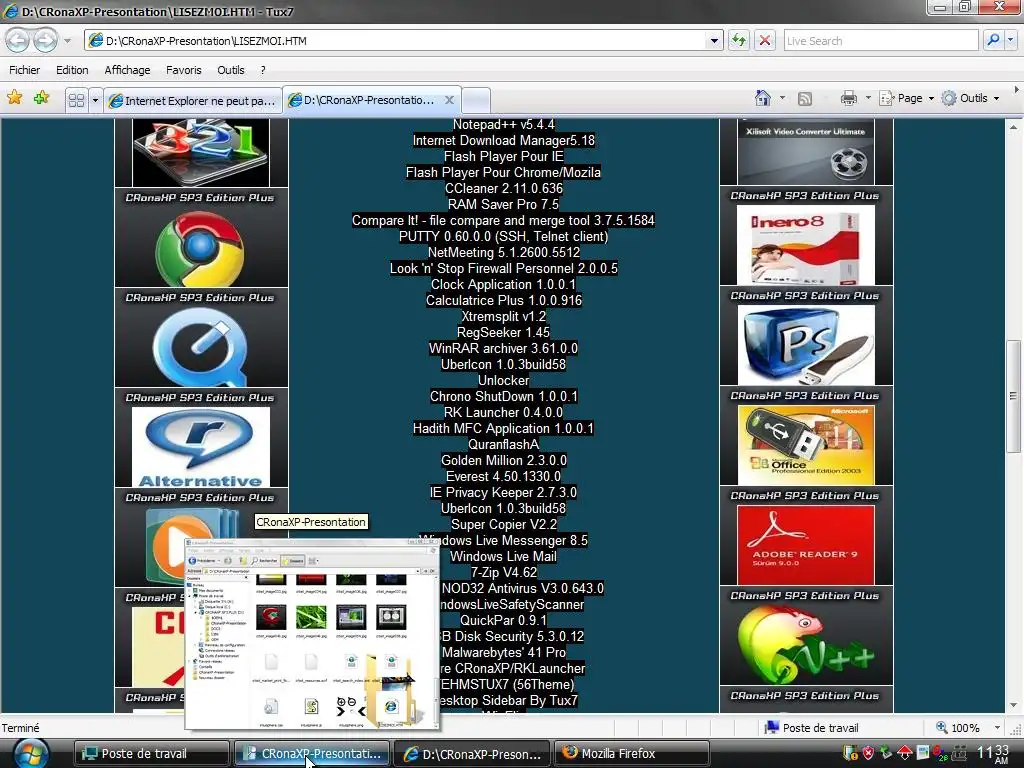Click the system clock showing 11:33 AM
This screenshot has width=1024, height=768.
coord(993,754)
